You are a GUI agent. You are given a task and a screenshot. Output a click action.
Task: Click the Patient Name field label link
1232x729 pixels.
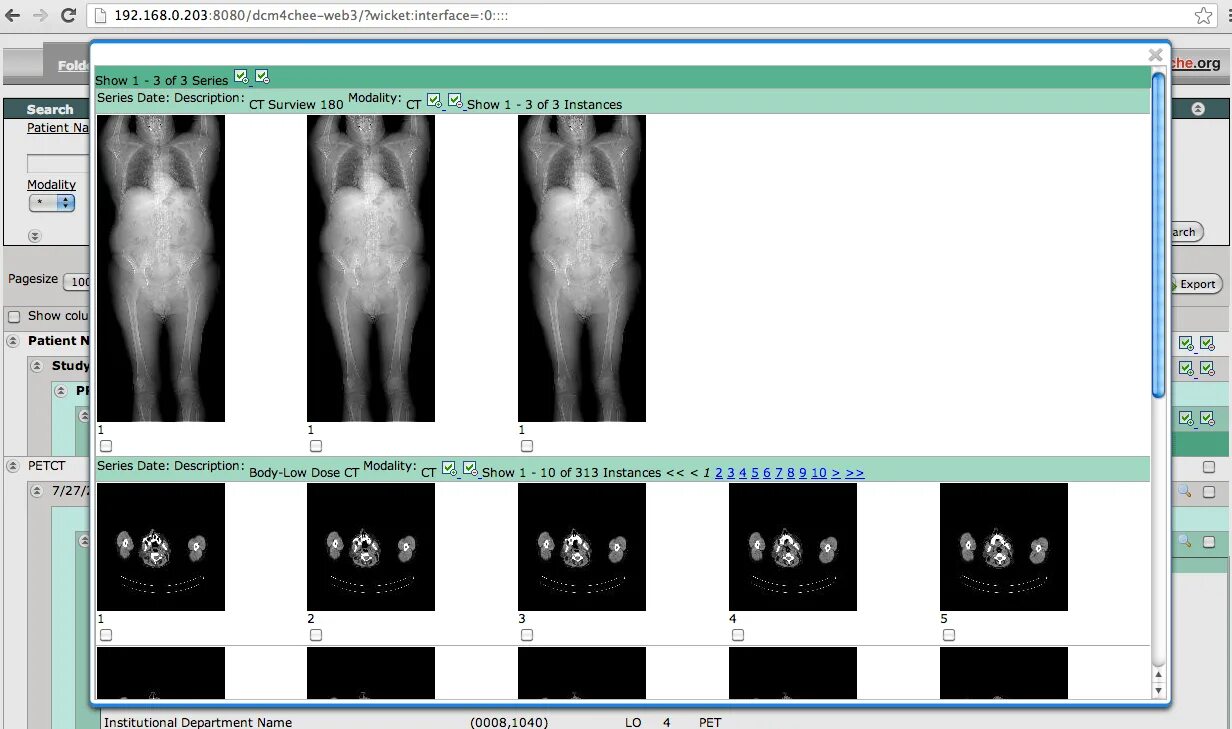tap(58, 128)
